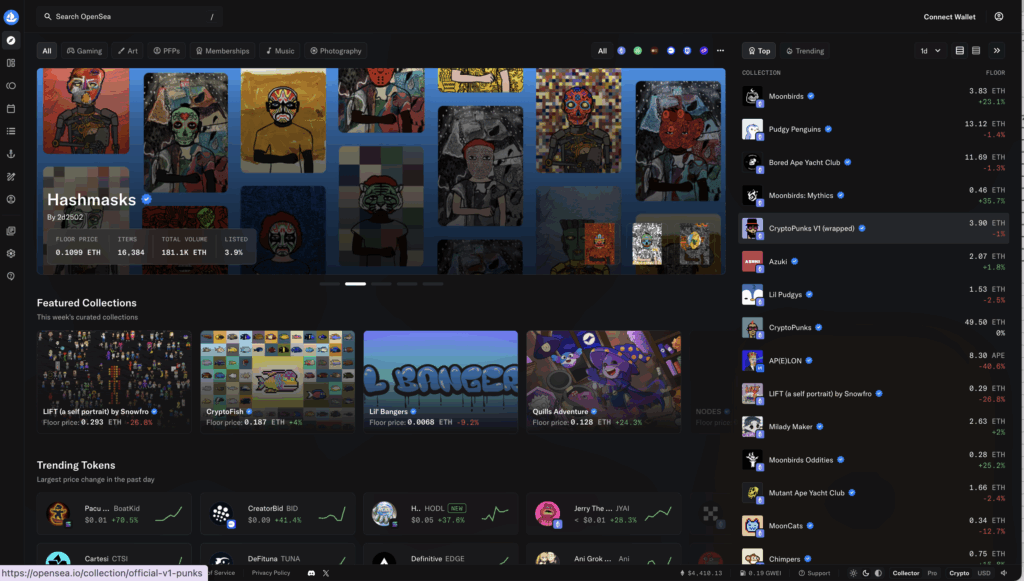This screenshot has width=1024, height=581.
Task: Open the Discord icon in the footer
Action: 311,573
